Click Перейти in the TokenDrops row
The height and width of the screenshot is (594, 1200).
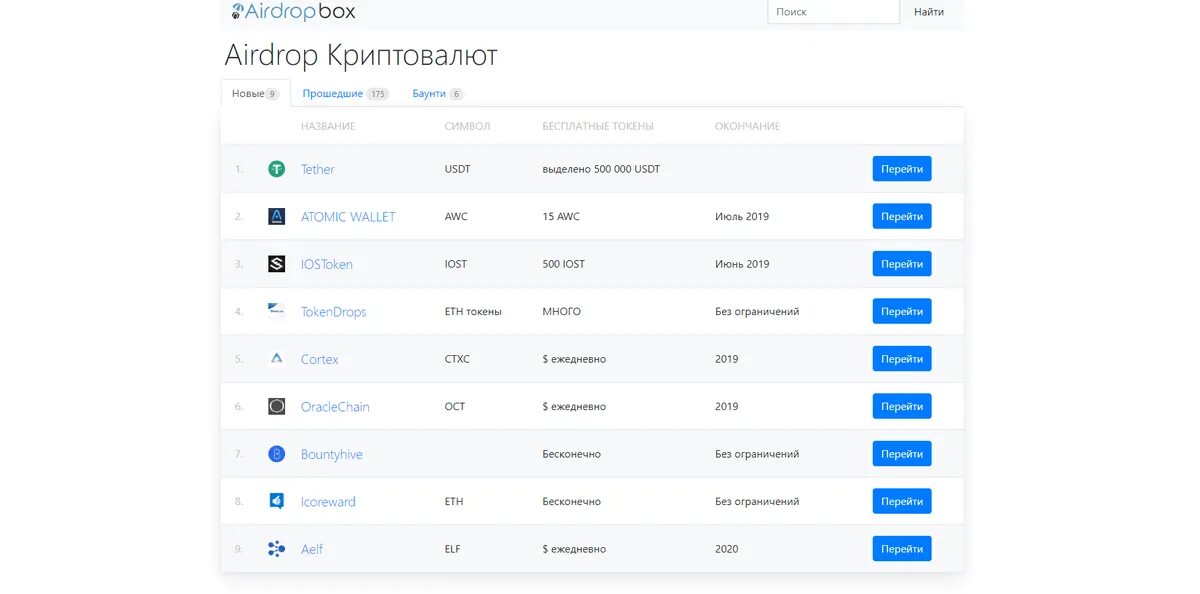click(902, 311)
